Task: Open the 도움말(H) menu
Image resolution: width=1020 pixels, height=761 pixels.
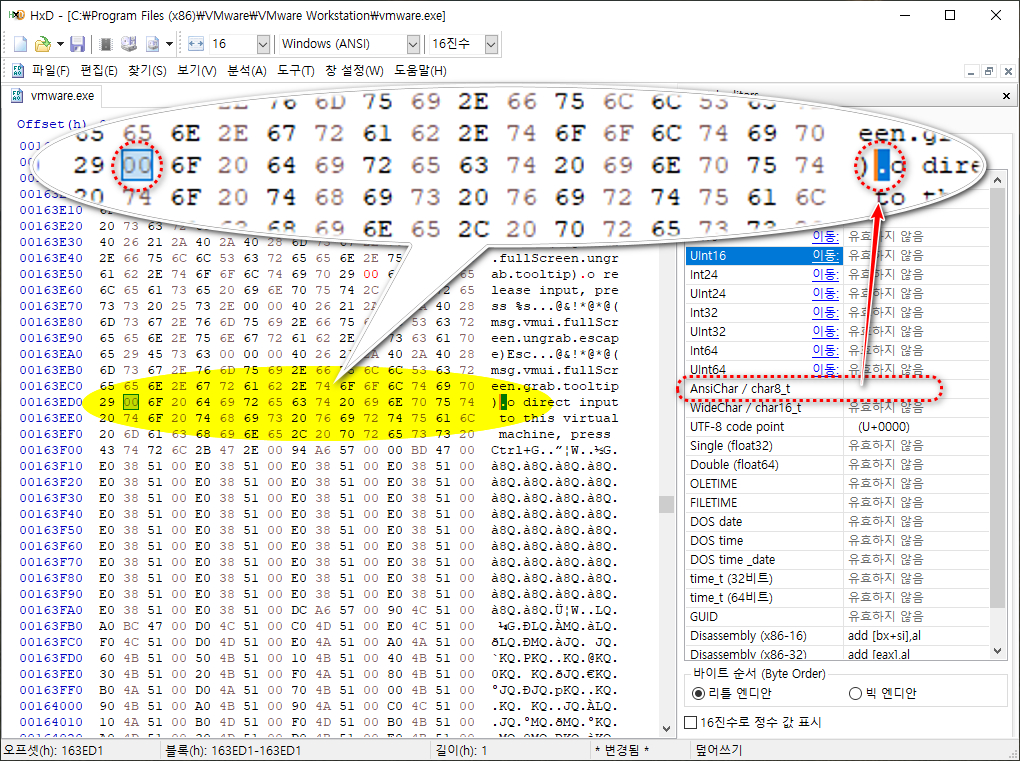Action: click(420, 70)
